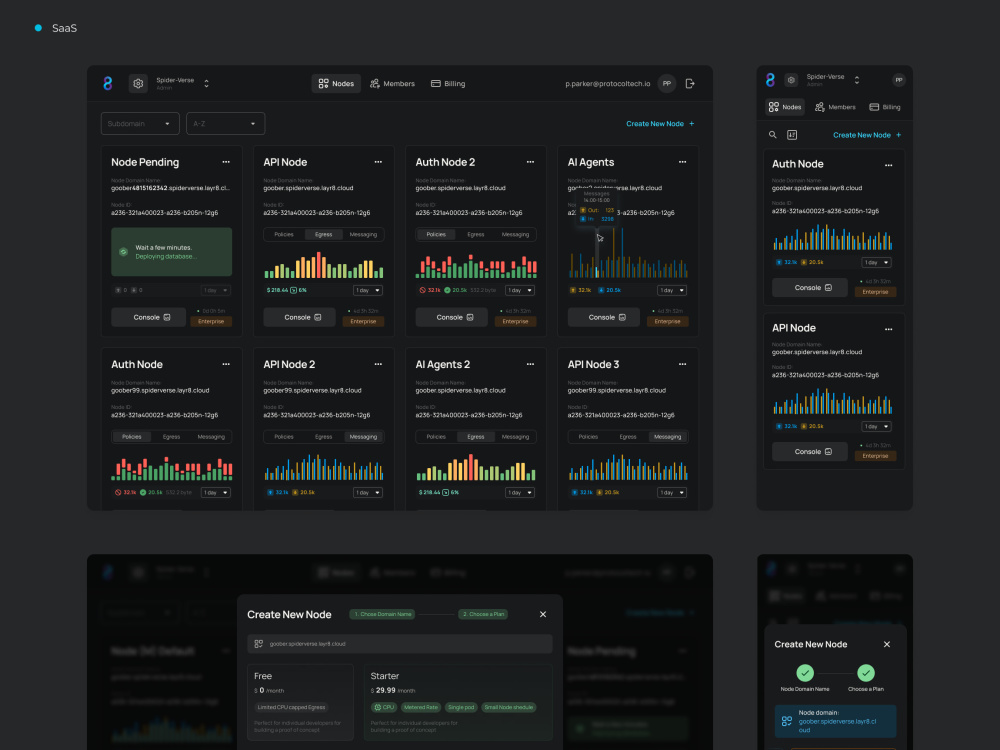1000x750 pixels.
Task: Open 1 day dropdown on mobile Auth Node card
Action: tap(876, 262)
